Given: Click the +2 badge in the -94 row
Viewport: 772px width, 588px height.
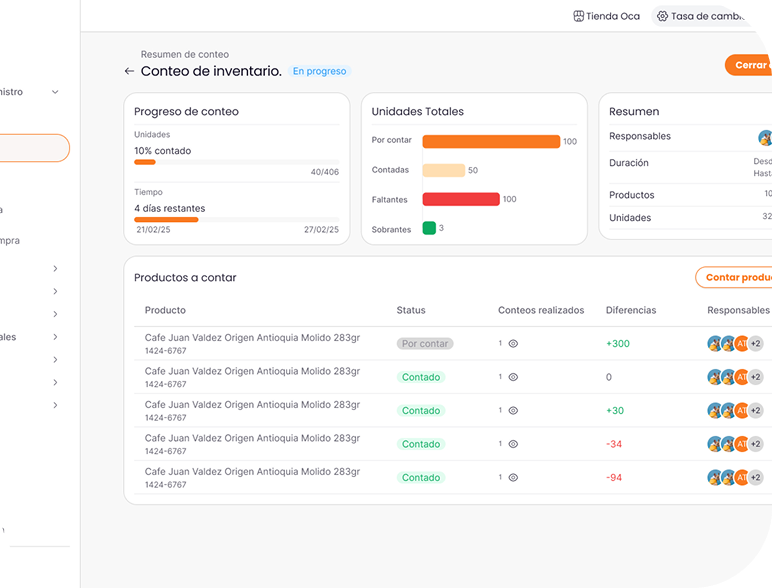Looking at the screenshot, I should click(x=756, y=478).
